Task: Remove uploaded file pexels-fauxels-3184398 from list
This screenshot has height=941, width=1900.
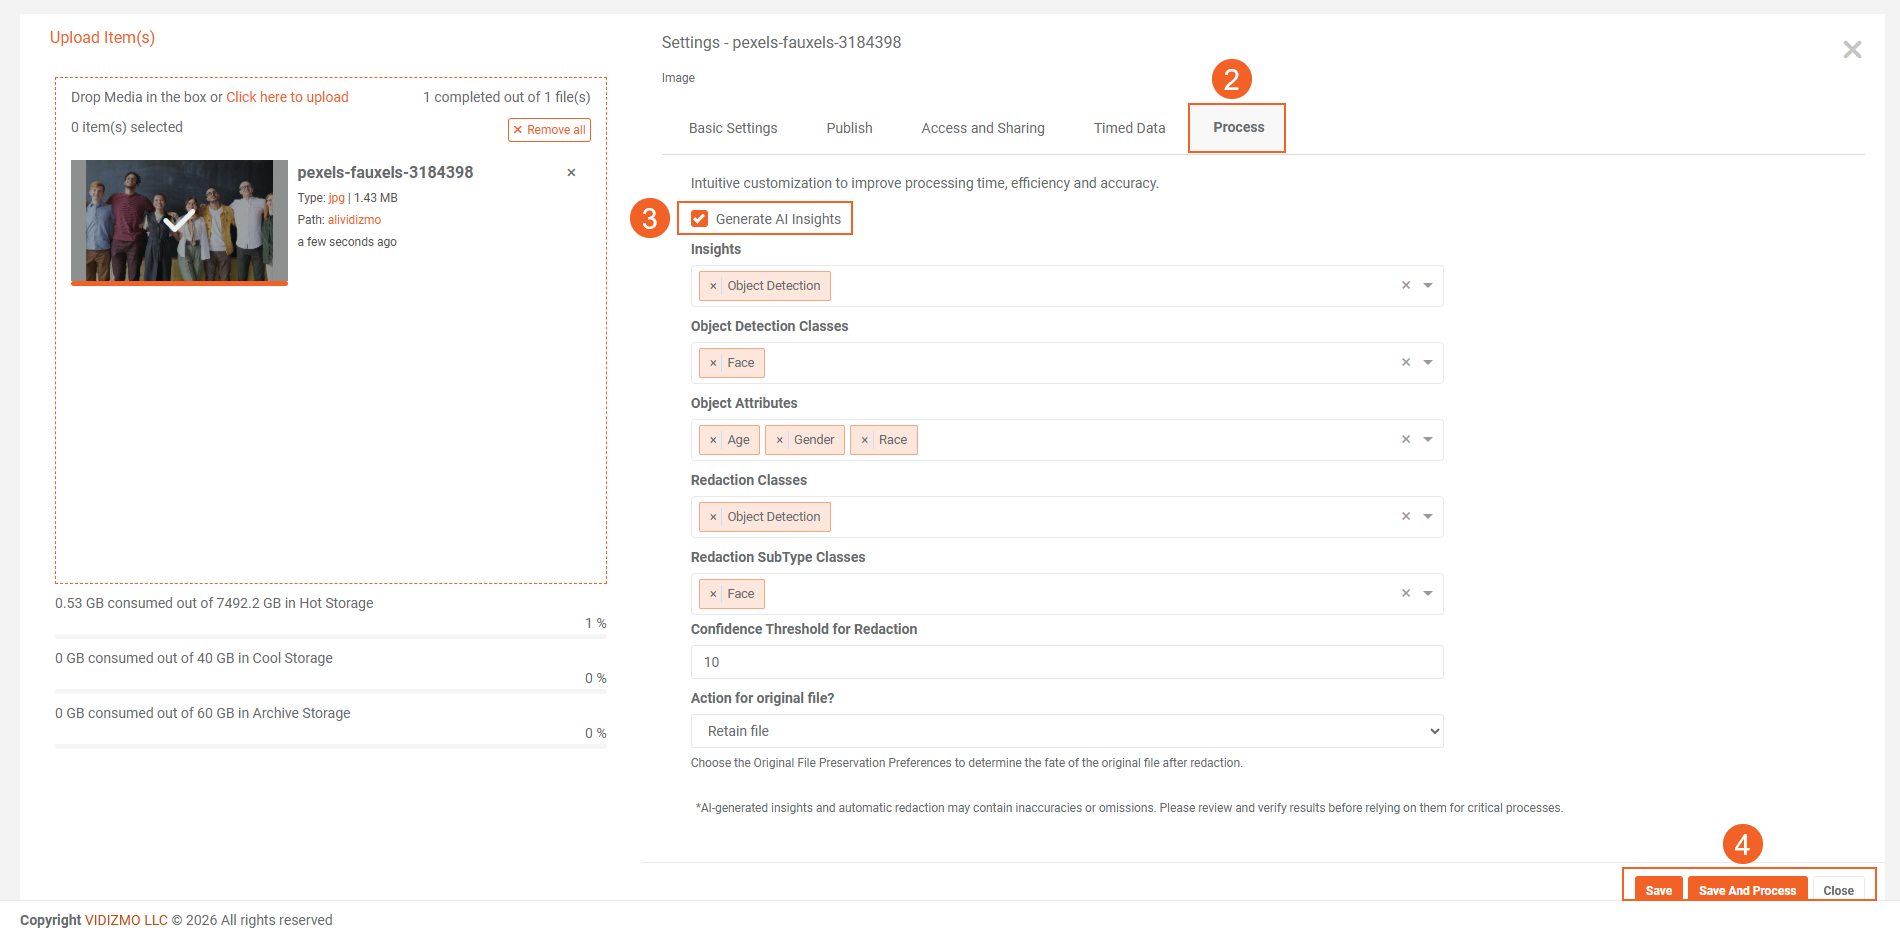Action: click(x=571, y=173)
